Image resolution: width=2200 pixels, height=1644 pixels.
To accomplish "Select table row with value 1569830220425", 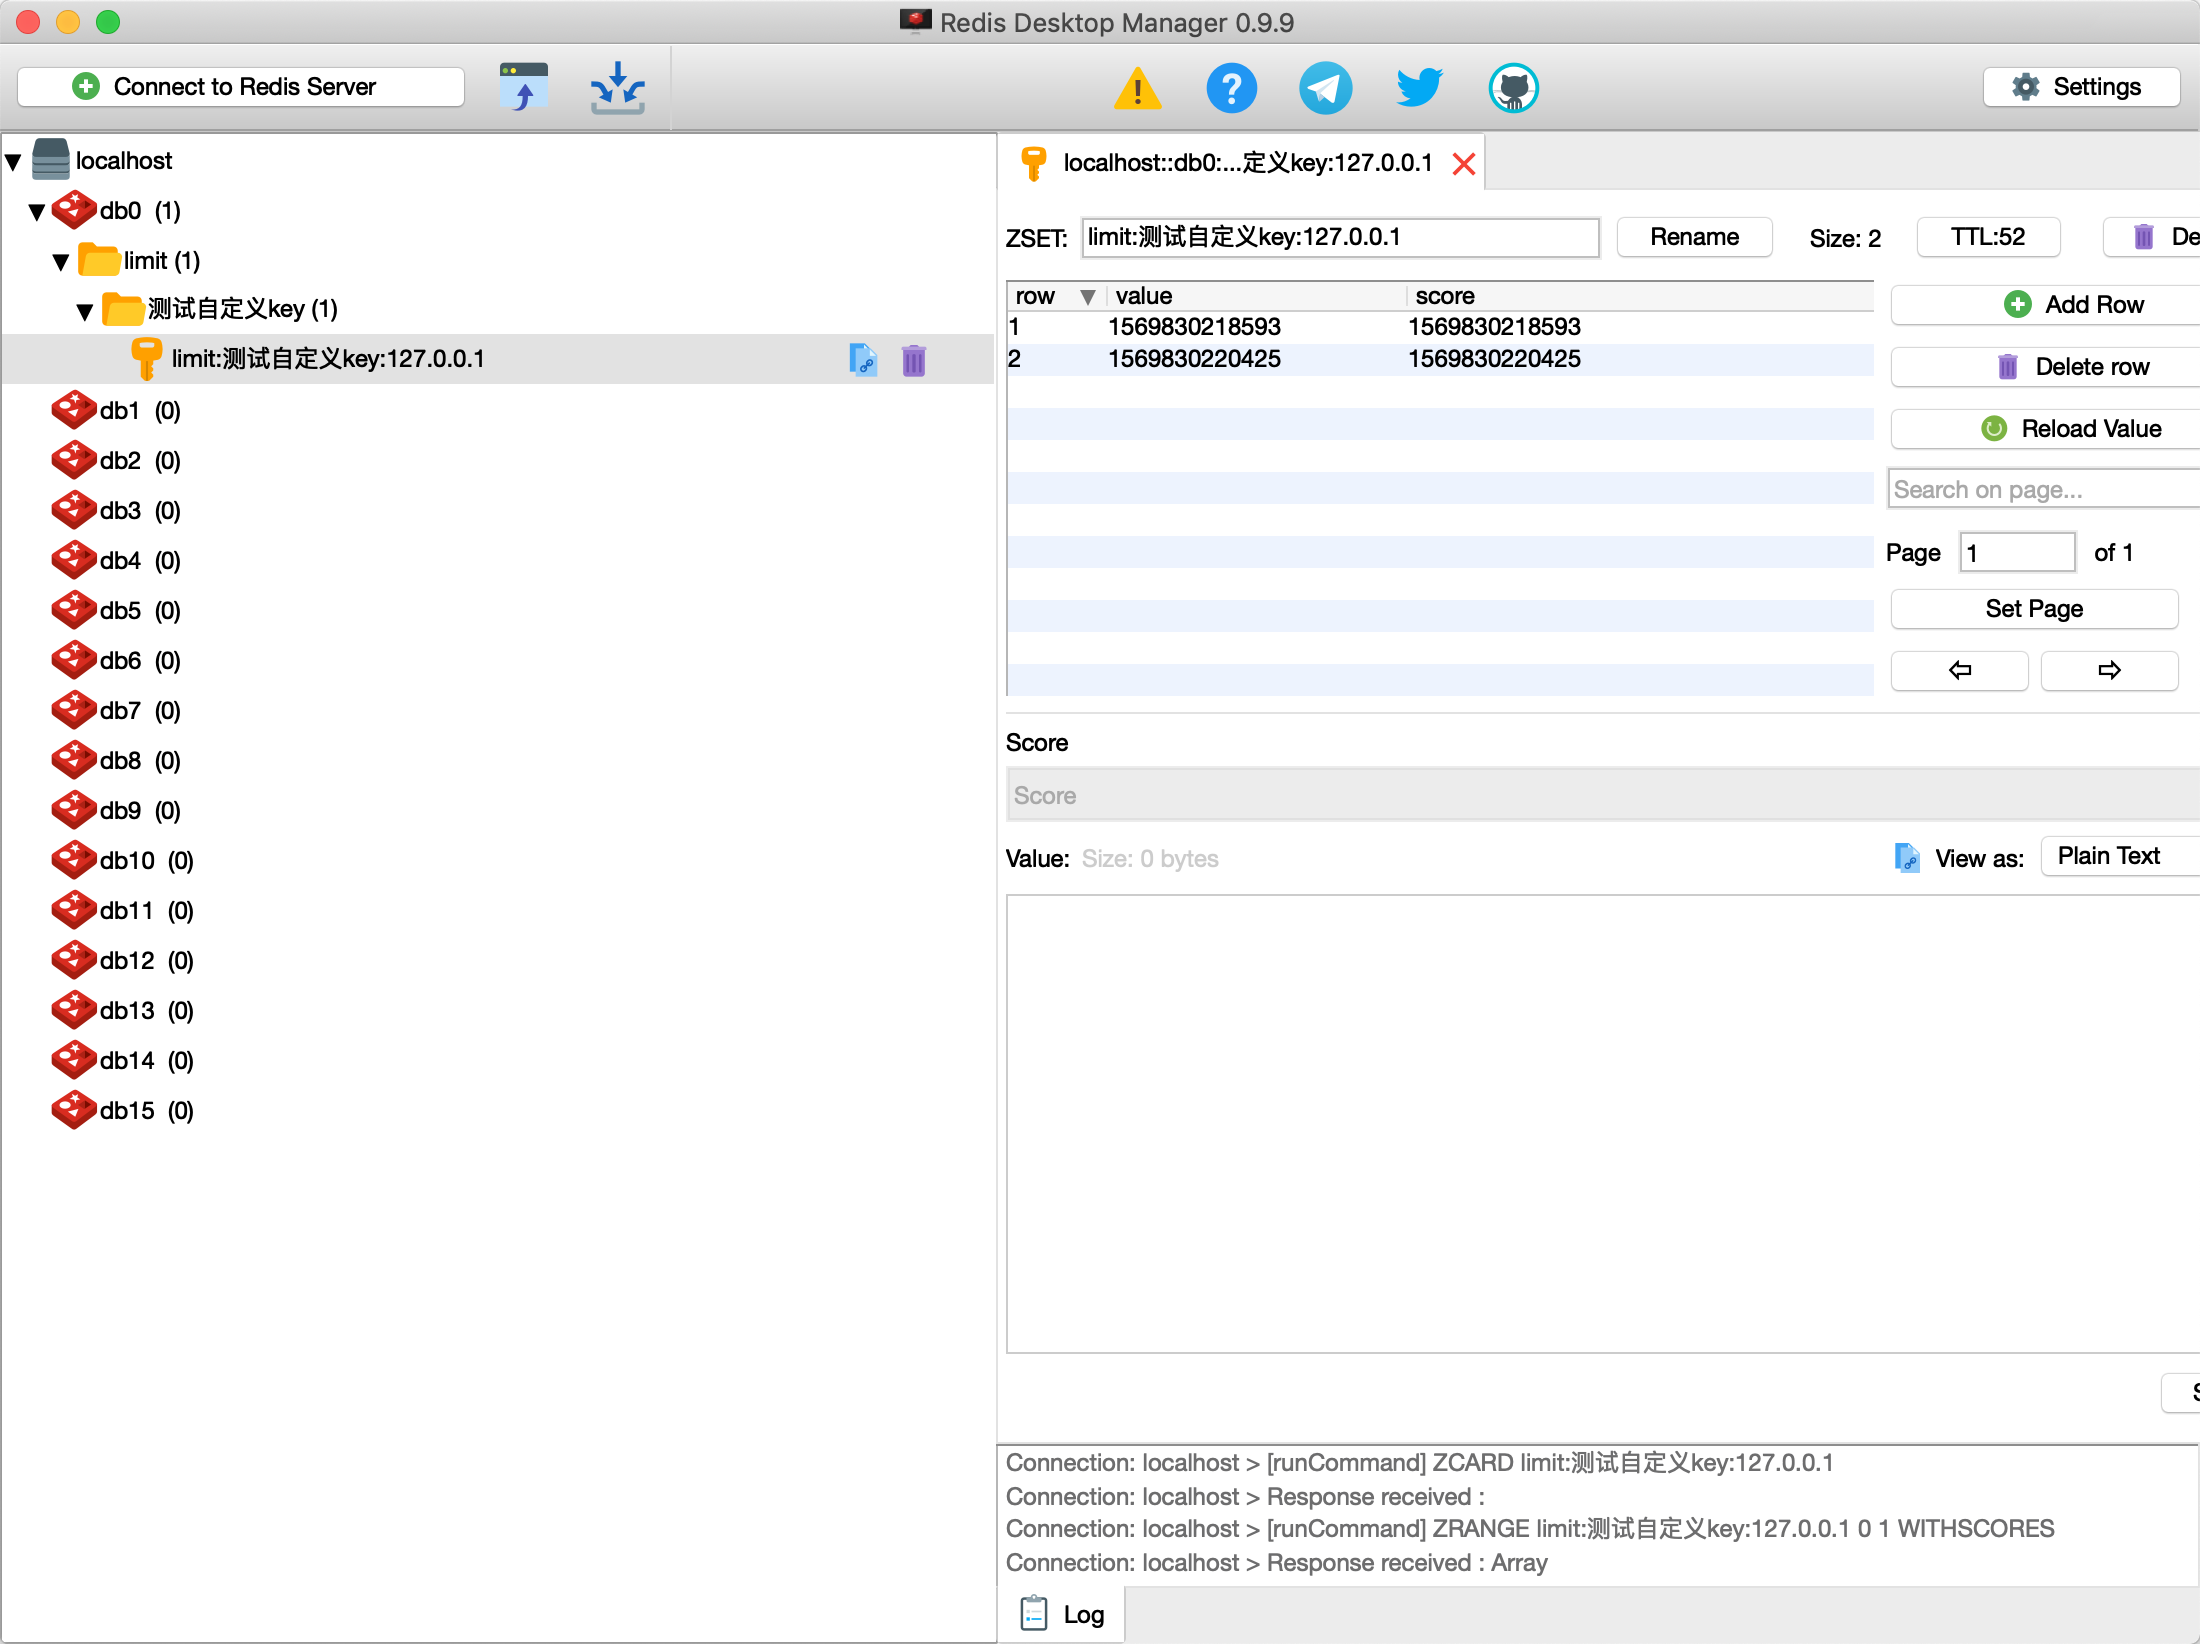I will [1440, 359].
